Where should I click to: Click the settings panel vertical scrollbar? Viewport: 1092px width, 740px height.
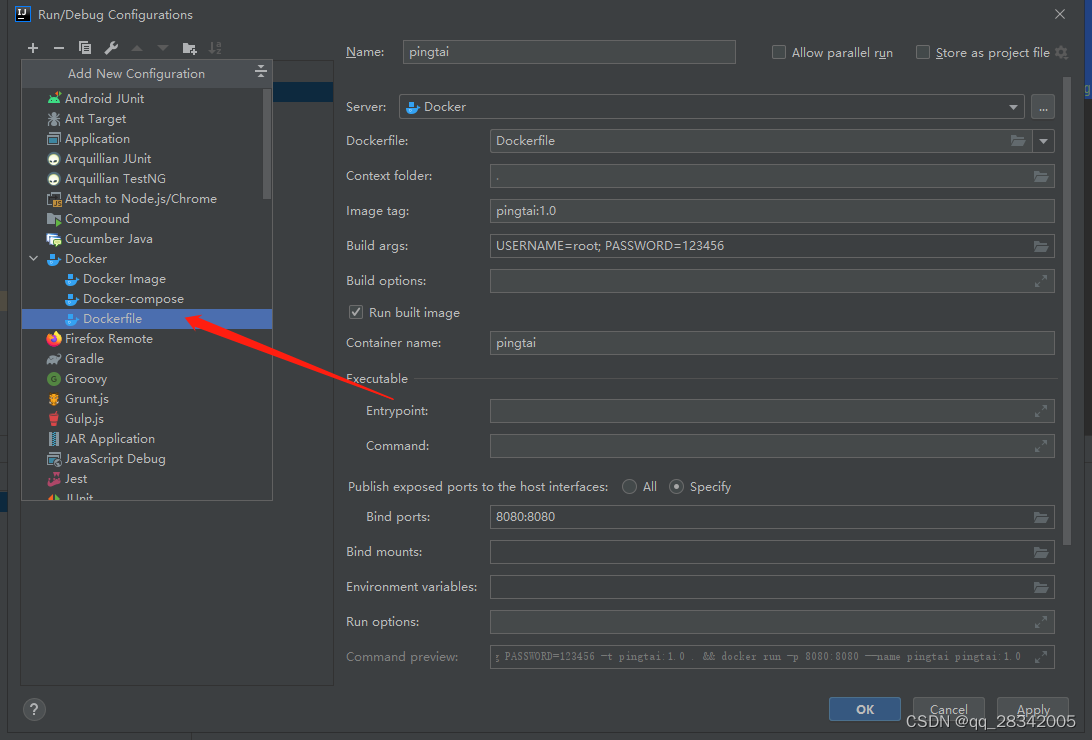(x=1066, y=310)
